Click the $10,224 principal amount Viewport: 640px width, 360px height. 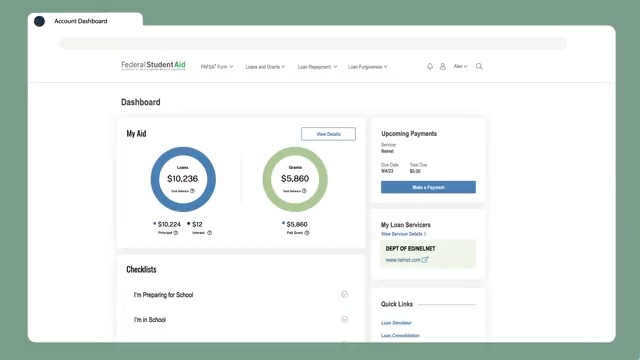[169, 224]
